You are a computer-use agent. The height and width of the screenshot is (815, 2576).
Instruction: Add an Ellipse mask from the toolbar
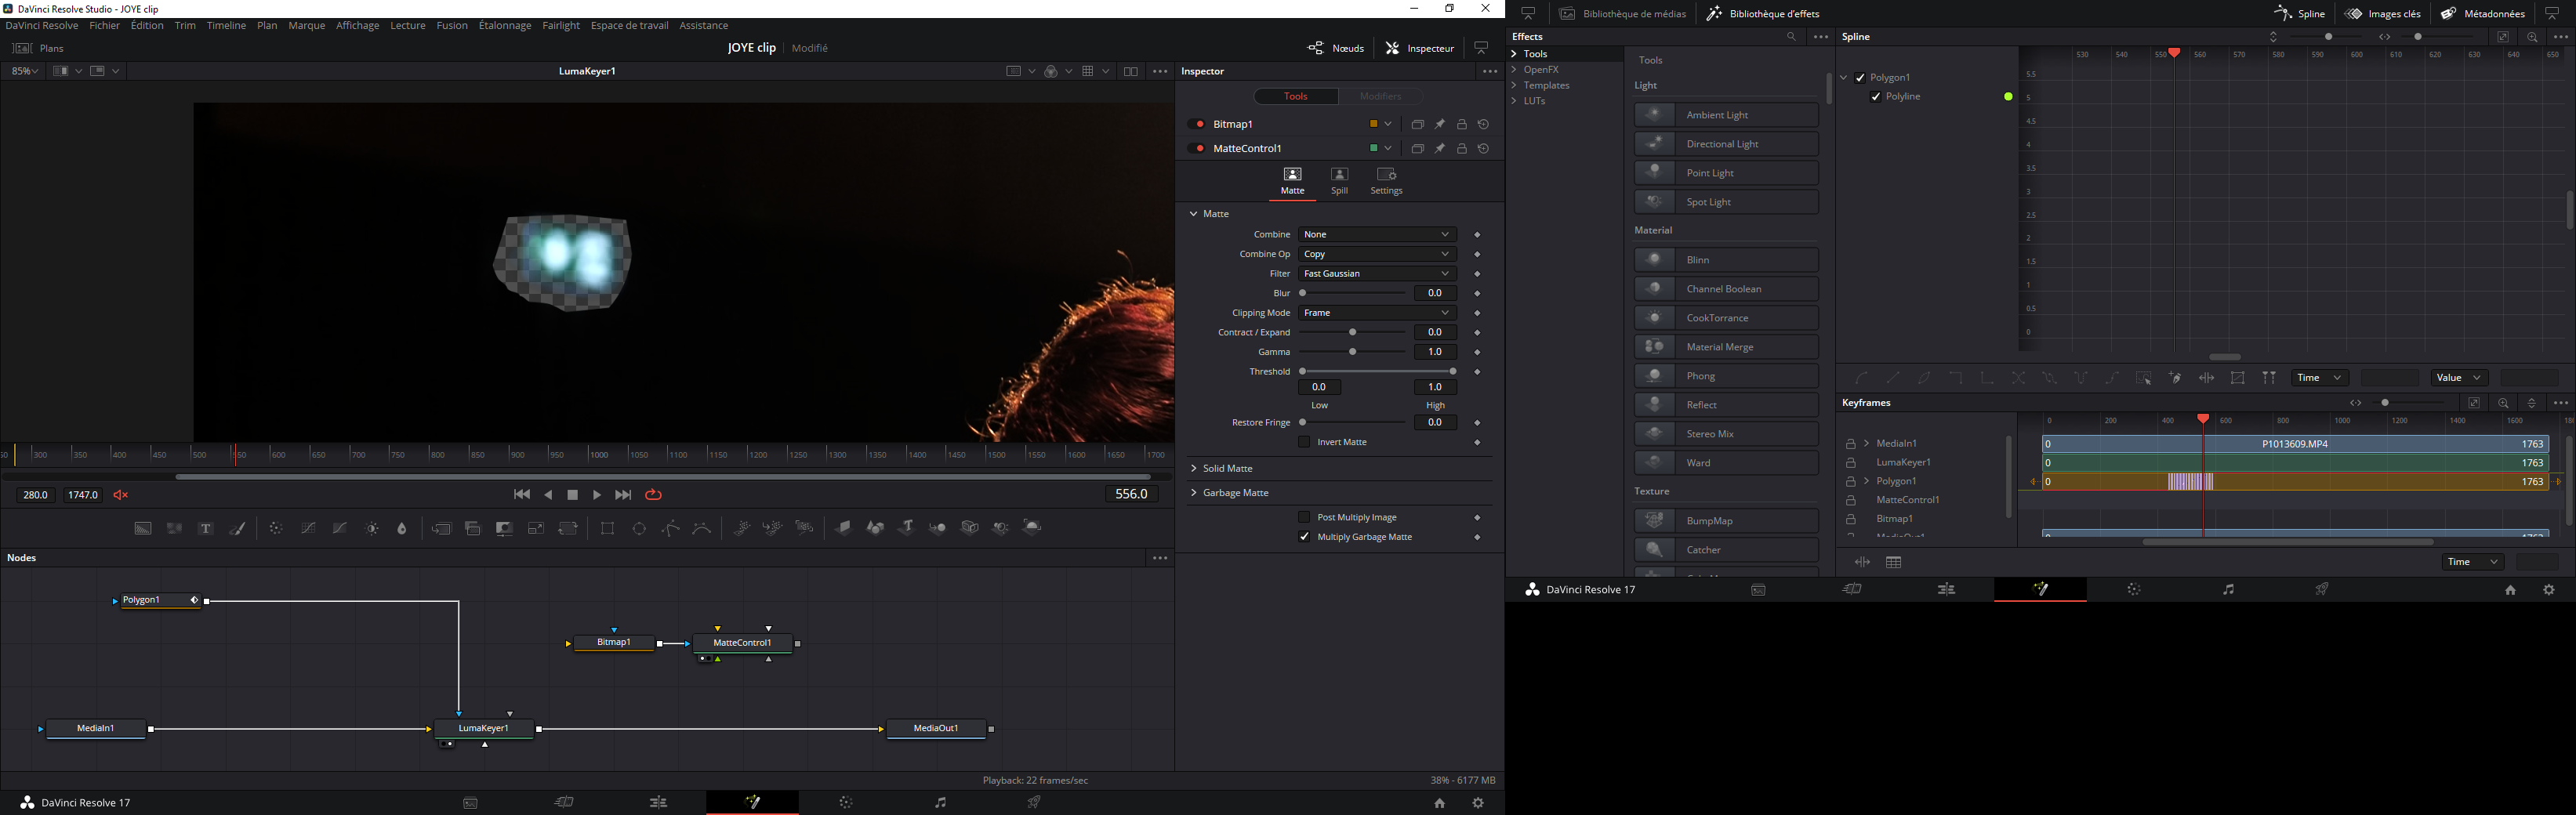tap(639, 528)
